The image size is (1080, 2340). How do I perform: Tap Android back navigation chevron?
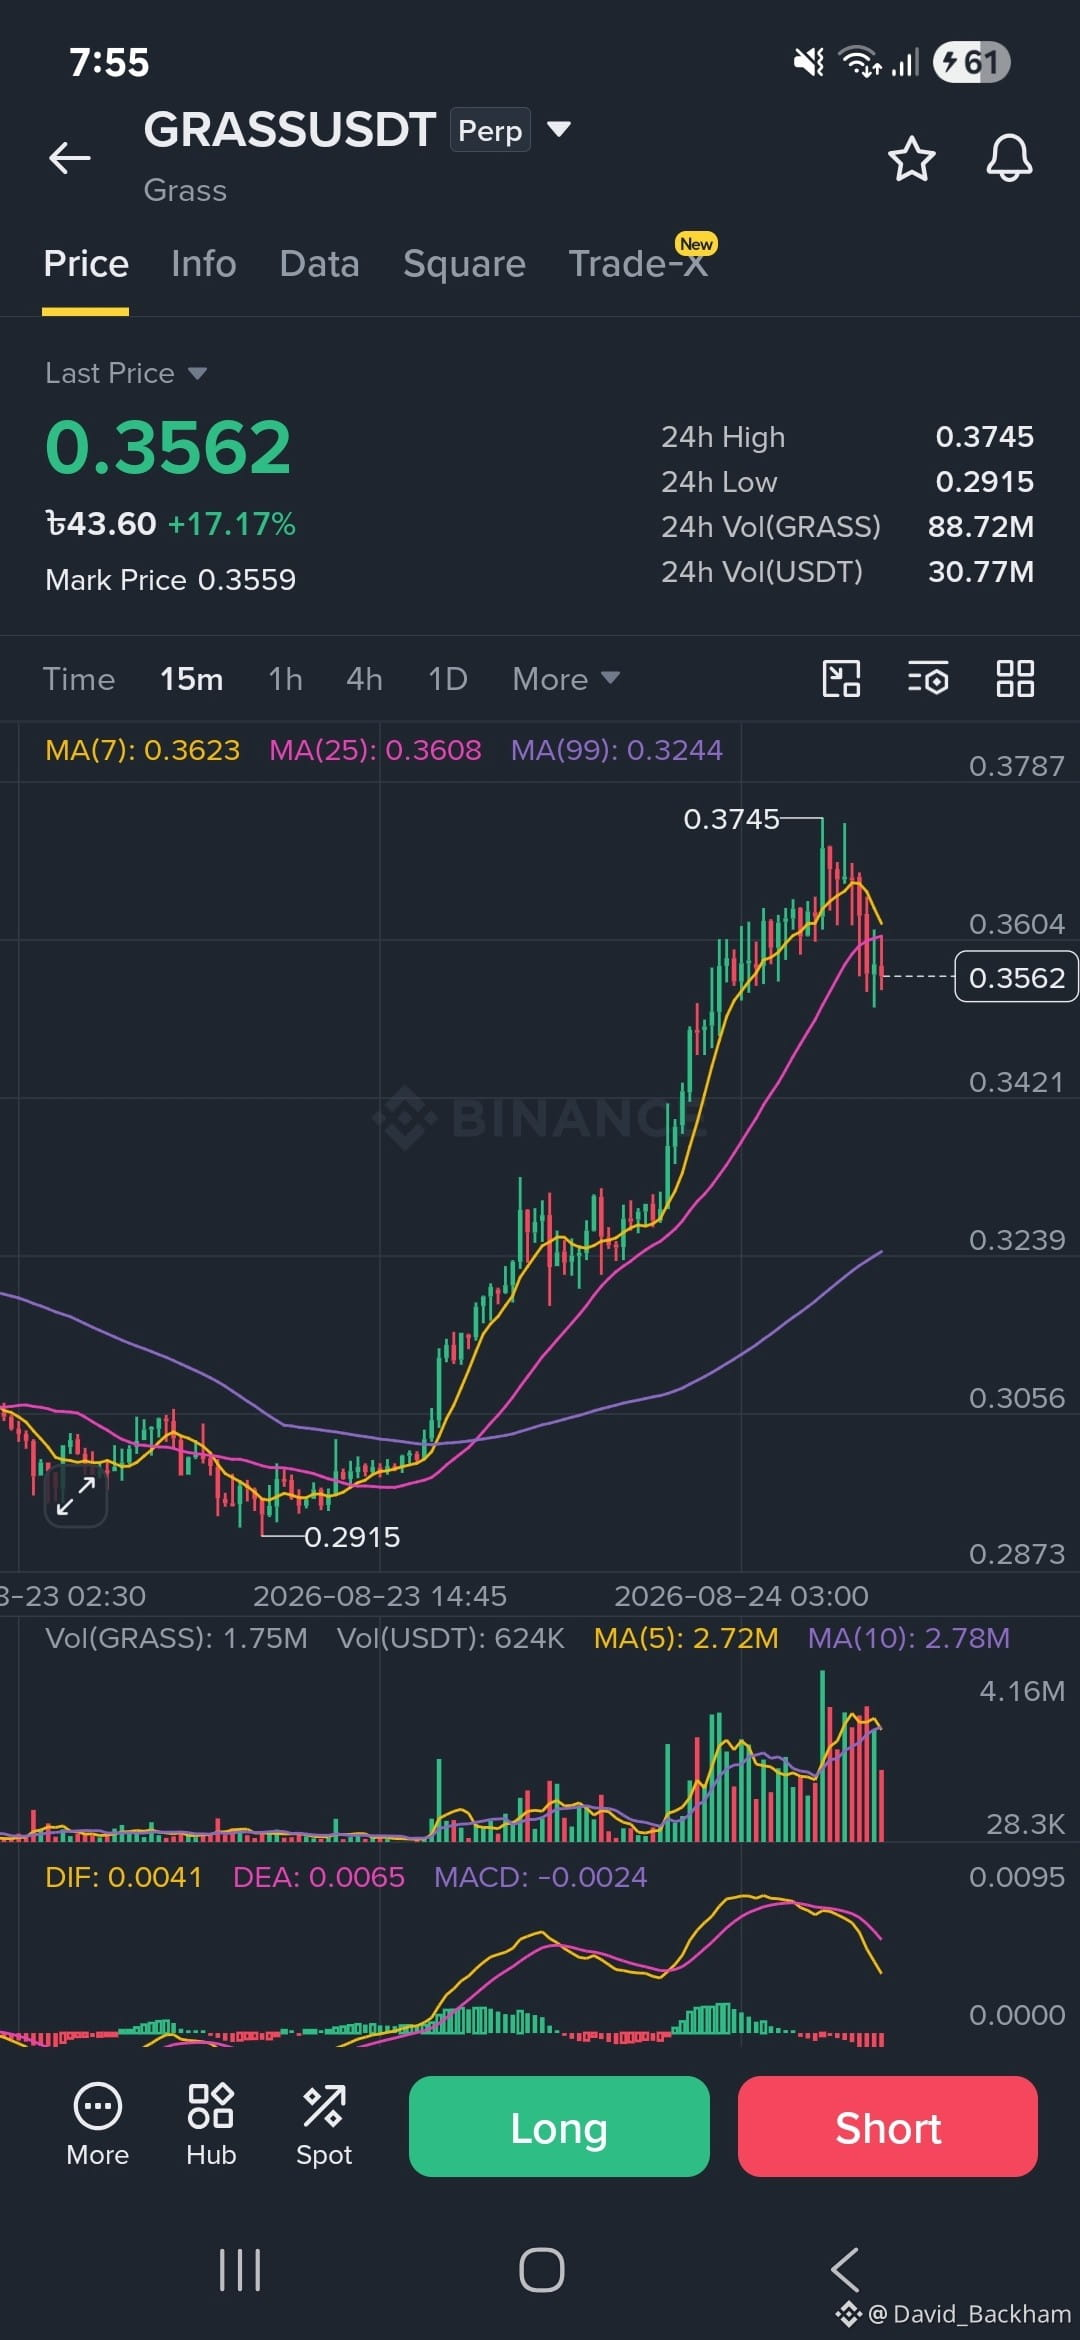point(845,2270)
